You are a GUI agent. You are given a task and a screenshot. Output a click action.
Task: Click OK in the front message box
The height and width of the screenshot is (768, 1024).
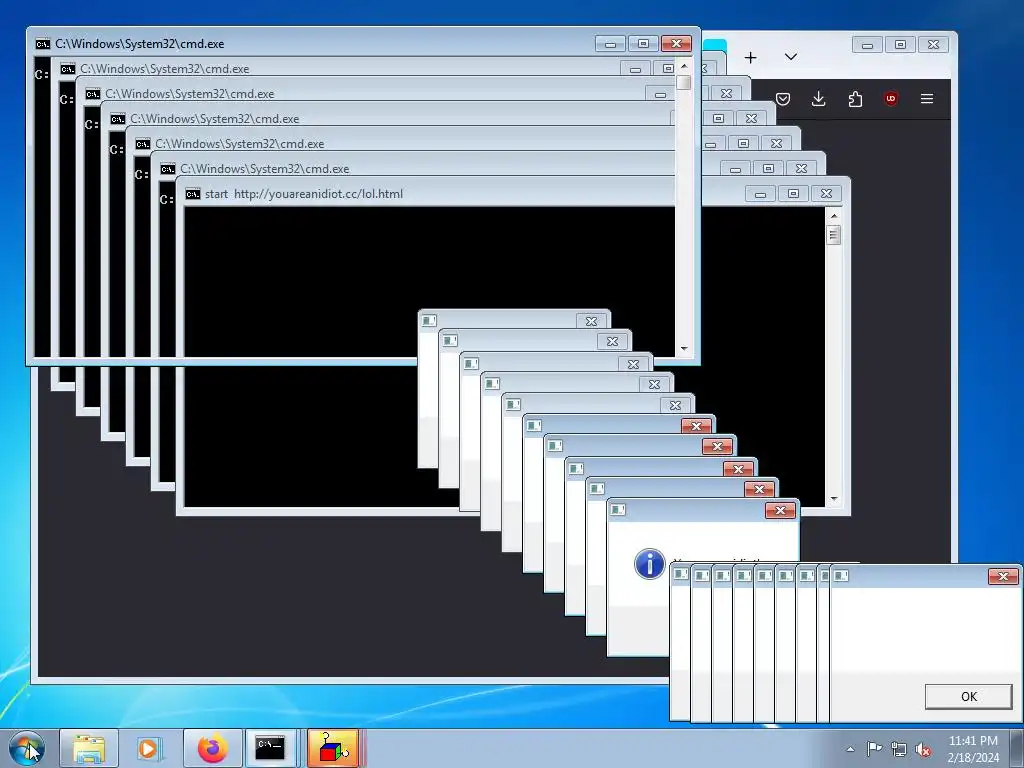[968, 697]
